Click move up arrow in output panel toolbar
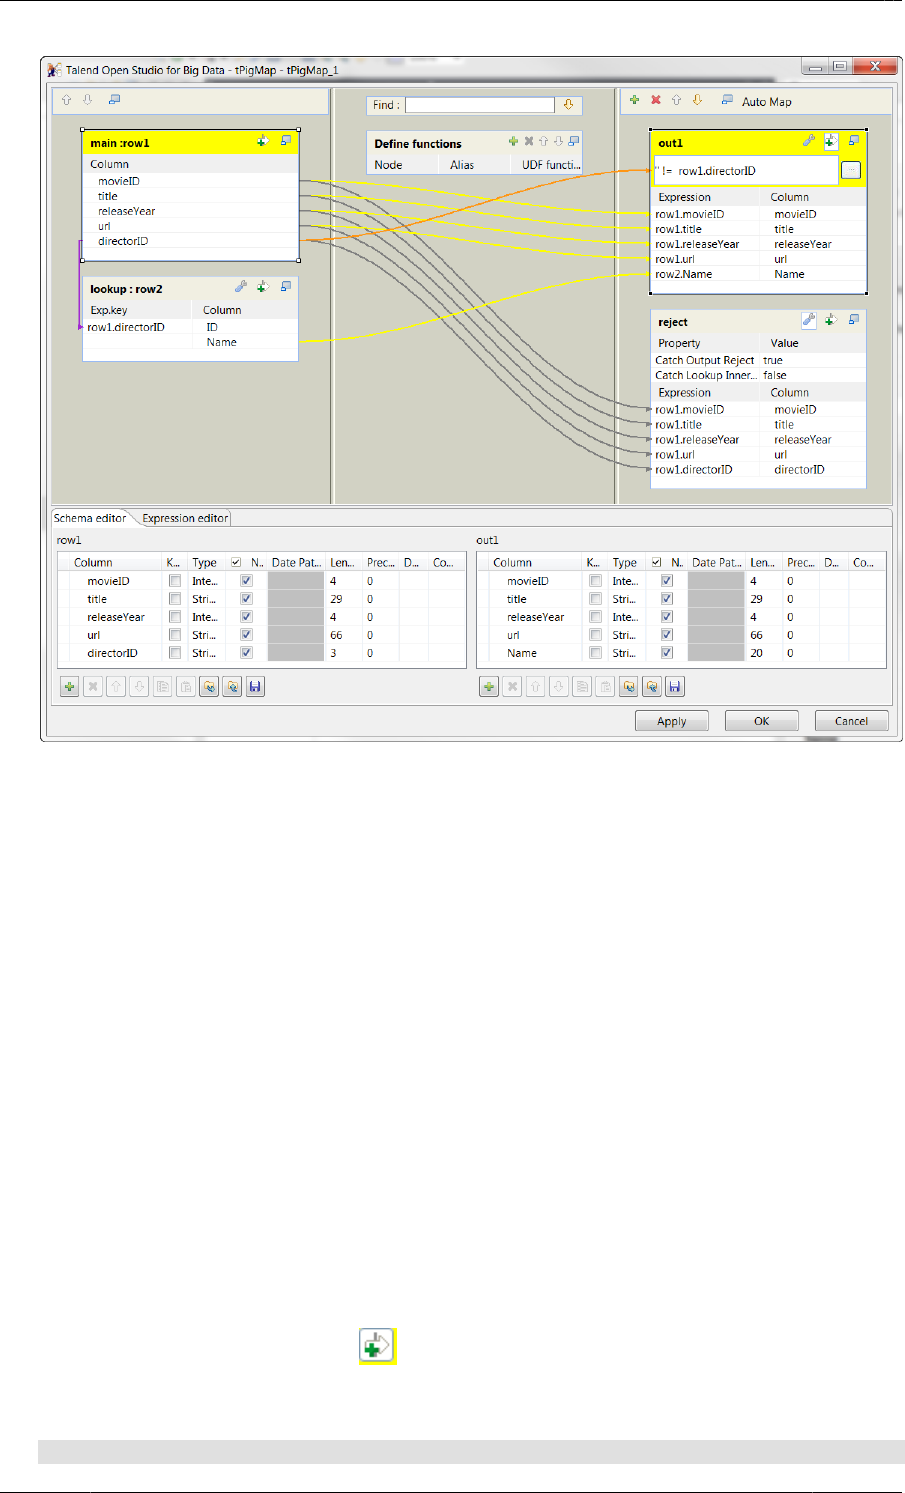The width and height of the screenshot is (905, 1493). (x=677, y=100)
